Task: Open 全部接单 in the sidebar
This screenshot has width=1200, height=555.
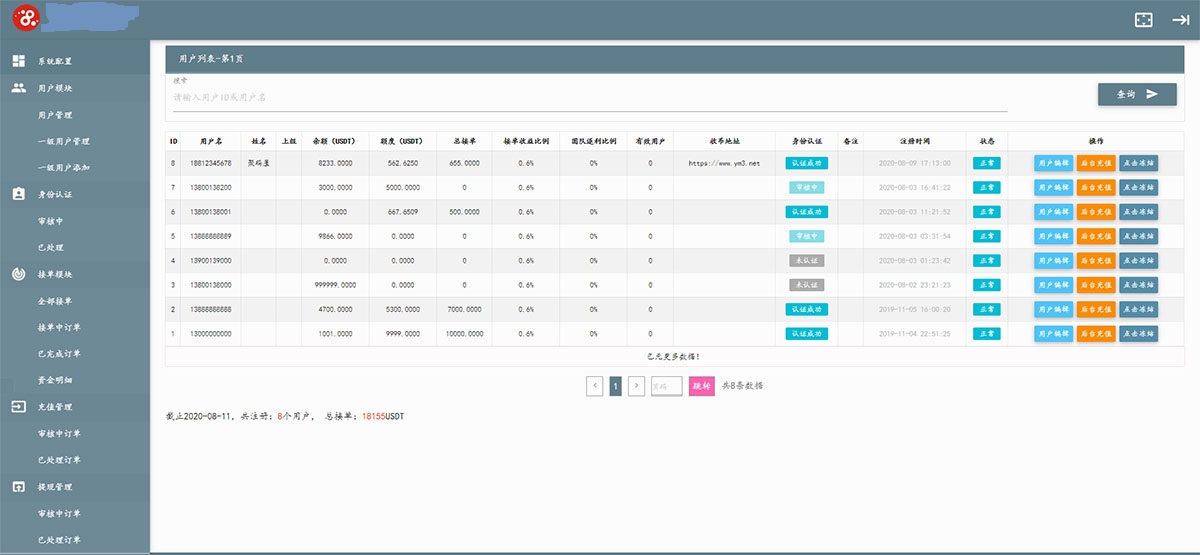Action: [55, 301]
